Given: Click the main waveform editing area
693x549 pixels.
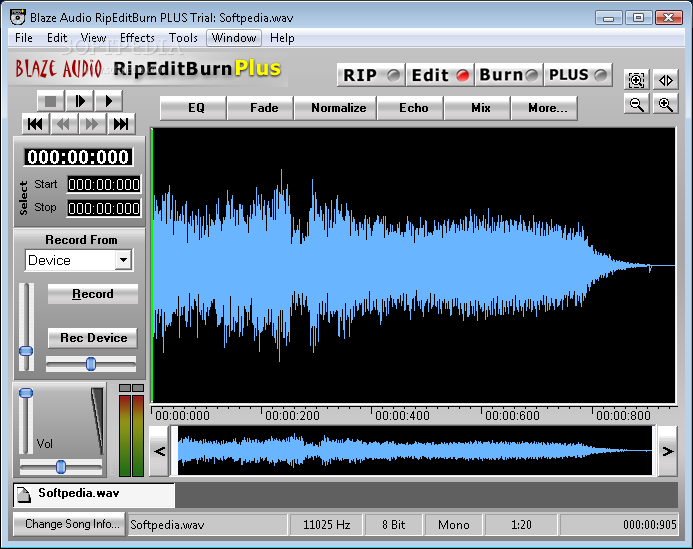Looking at the screenshot, I should [x=414, y=265].
